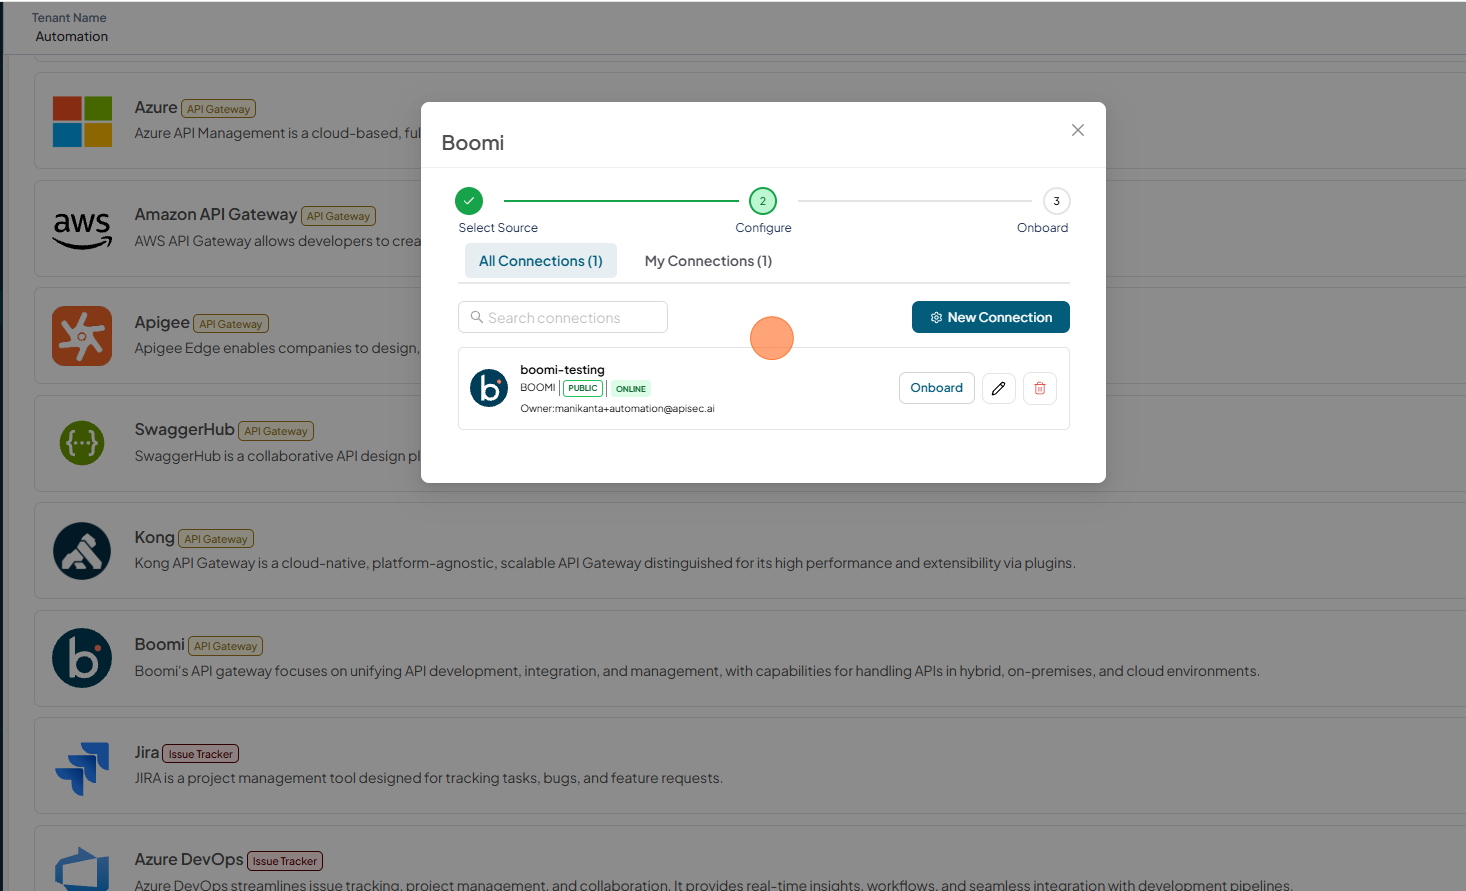
Task: Click the Kong logo icon
Action: tap(82, 551)
